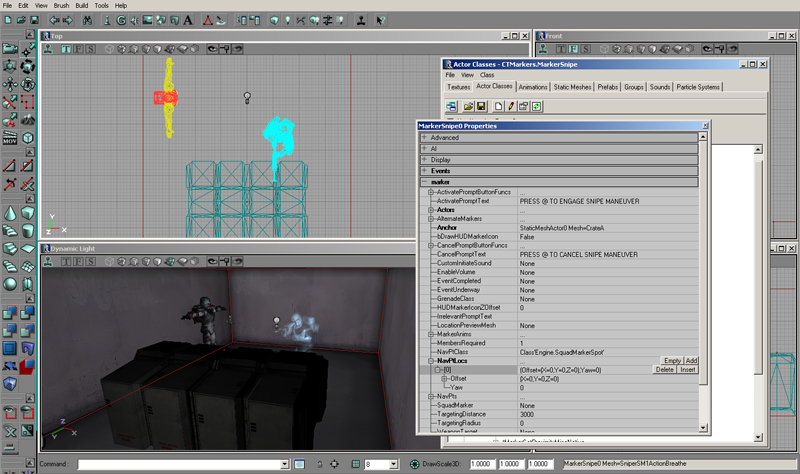The width and height of the screenshot is (800, 474).
Task: Switch to the Static Meshes tab
Action: click(x=572, y=87)
